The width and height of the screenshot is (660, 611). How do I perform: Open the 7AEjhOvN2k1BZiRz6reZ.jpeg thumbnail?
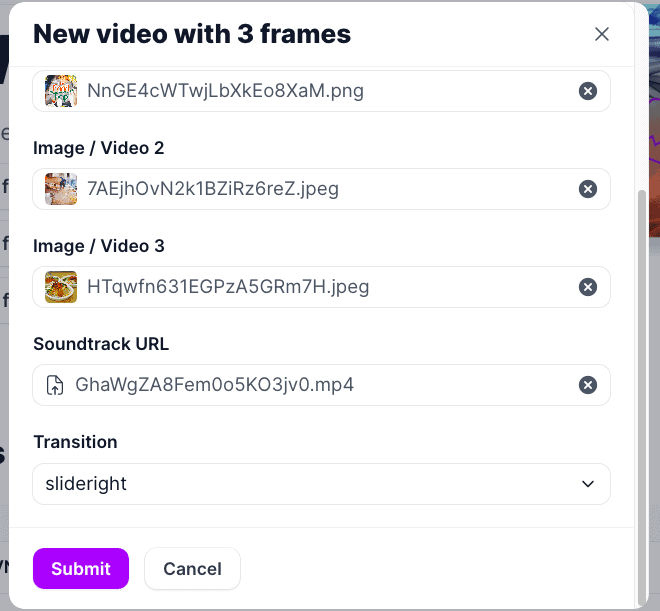(x=61, y=189)
